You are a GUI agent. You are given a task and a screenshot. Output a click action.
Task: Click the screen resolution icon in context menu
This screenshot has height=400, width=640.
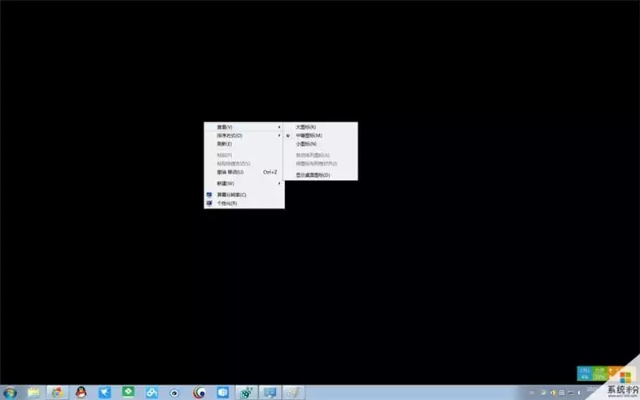coord(209,195)
